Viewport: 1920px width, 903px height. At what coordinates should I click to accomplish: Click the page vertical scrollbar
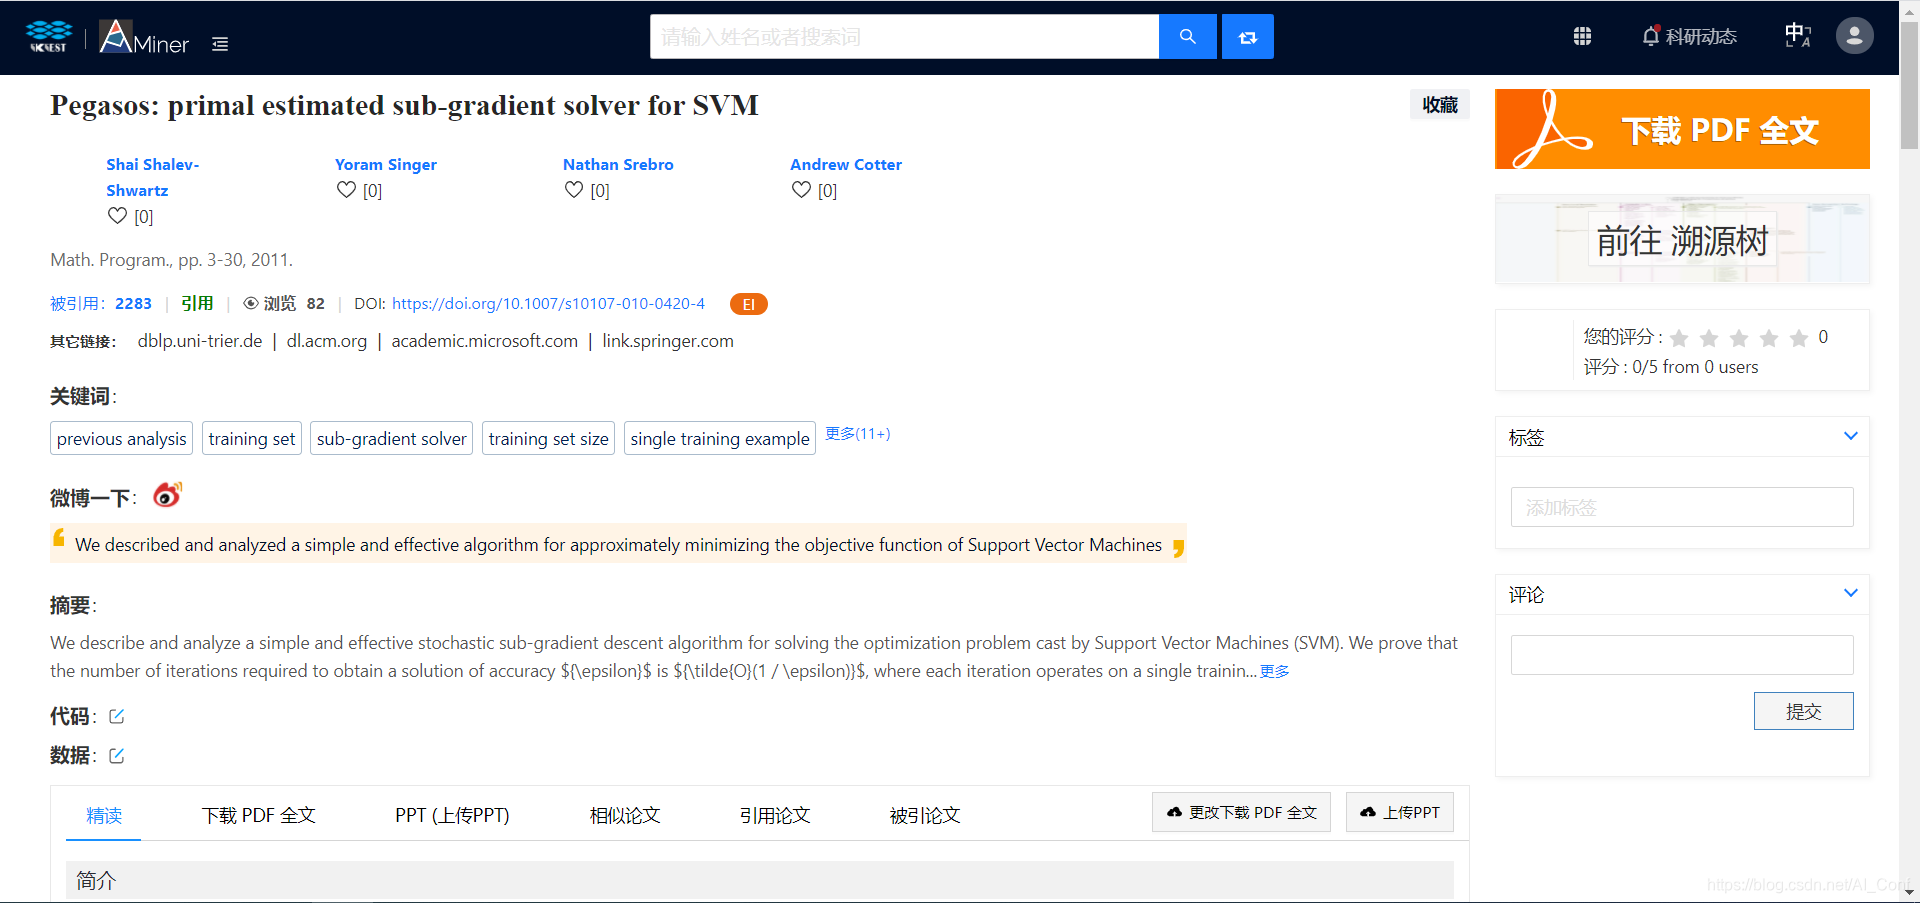pos(1909,85)
